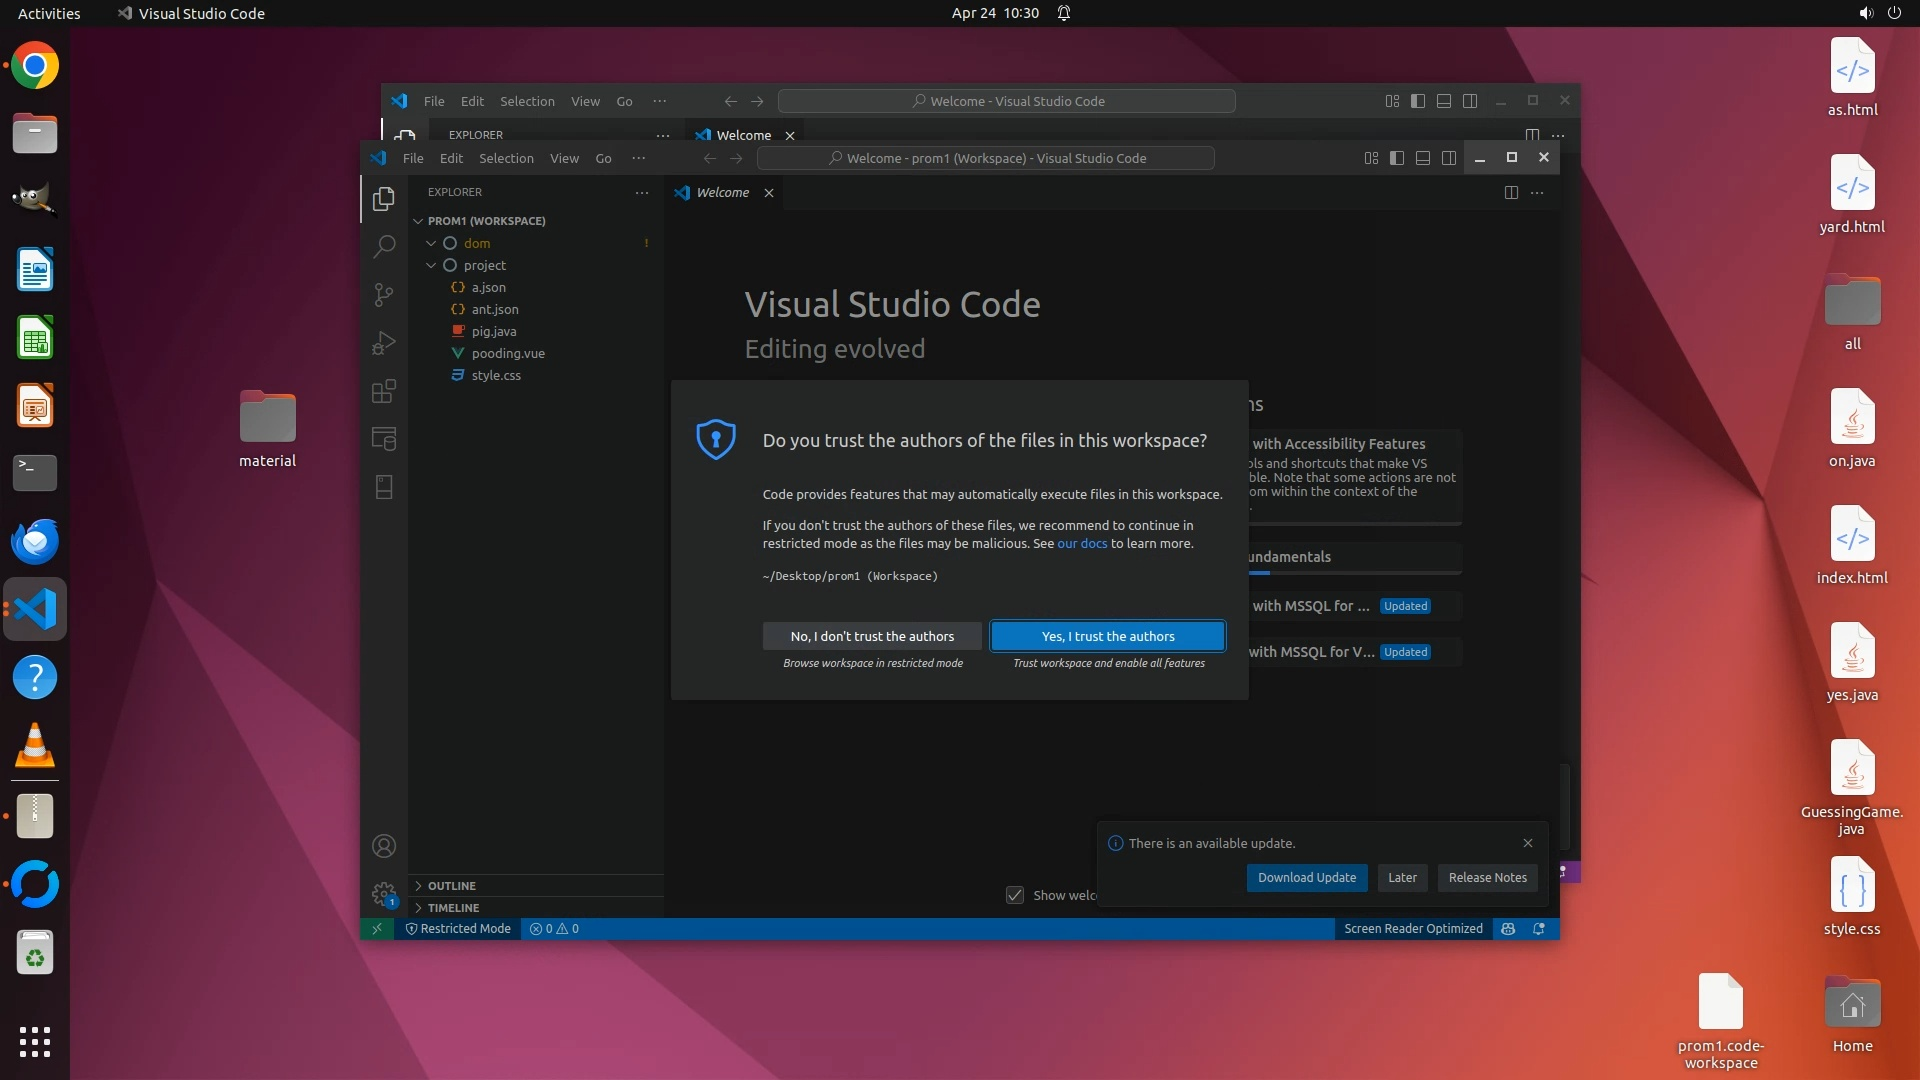
Task: Click the Accounts icon in activity bar
Action: [x=384, y=846]
